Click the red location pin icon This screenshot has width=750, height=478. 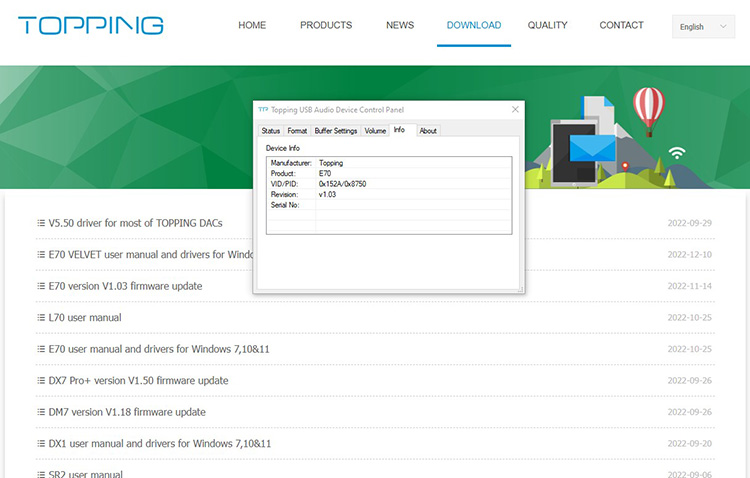point(625,167)
